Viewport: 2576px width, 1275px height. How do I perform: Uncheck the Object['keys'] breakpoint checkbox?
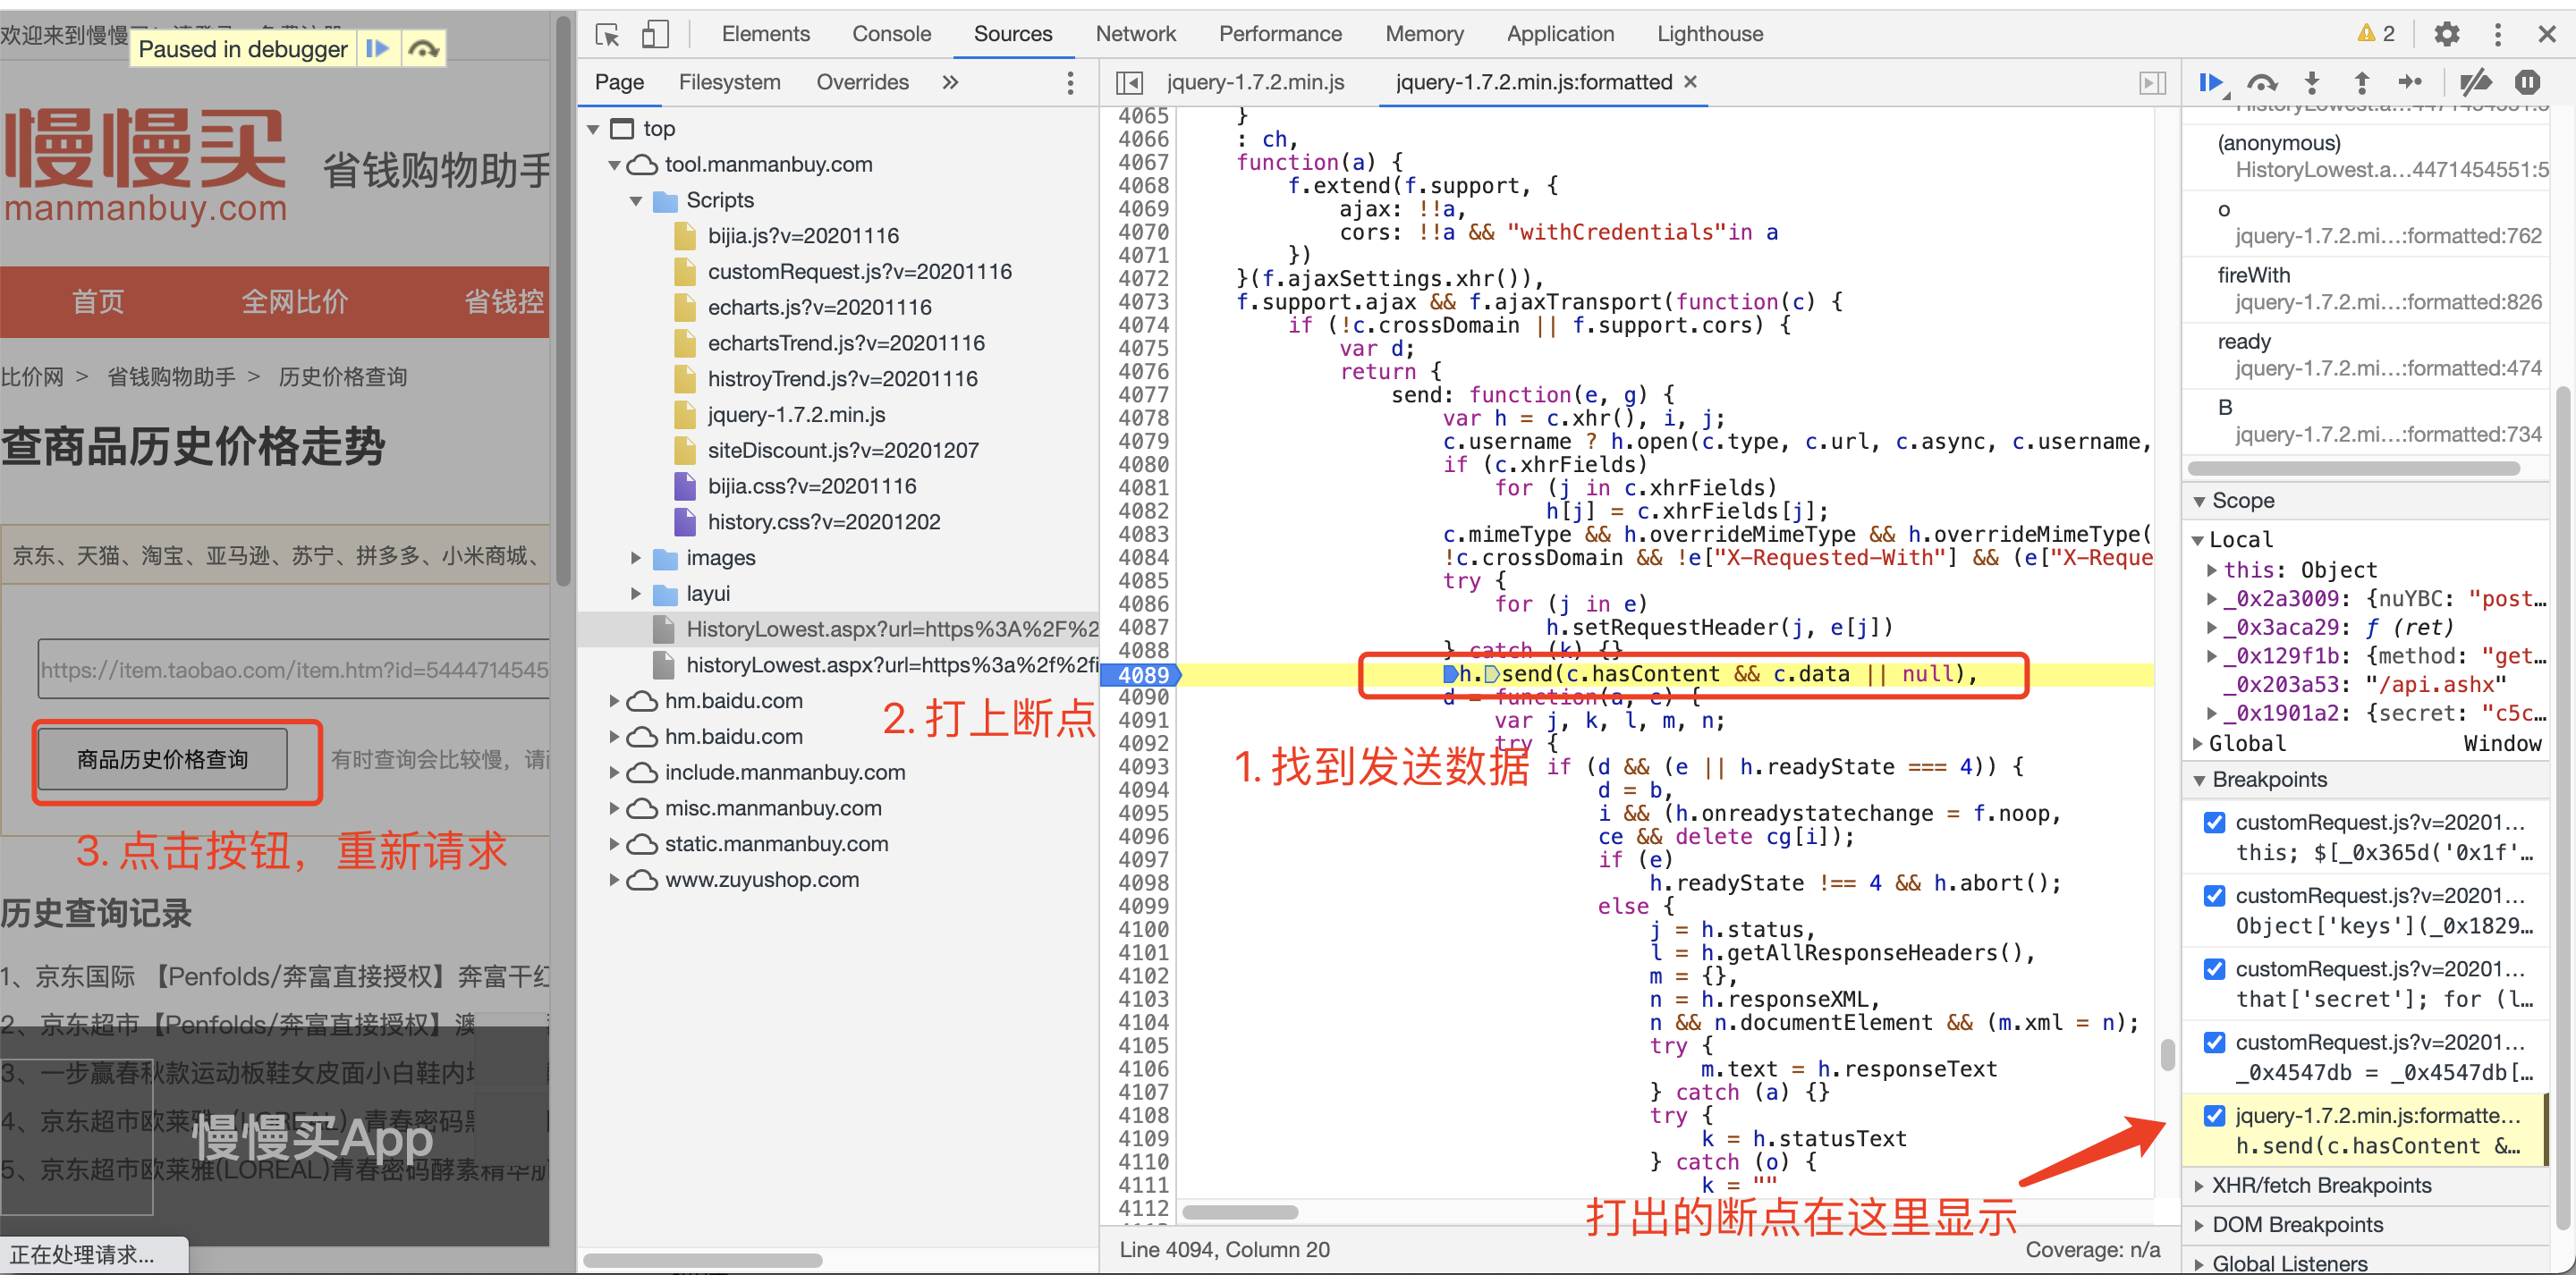point(2214,896)
